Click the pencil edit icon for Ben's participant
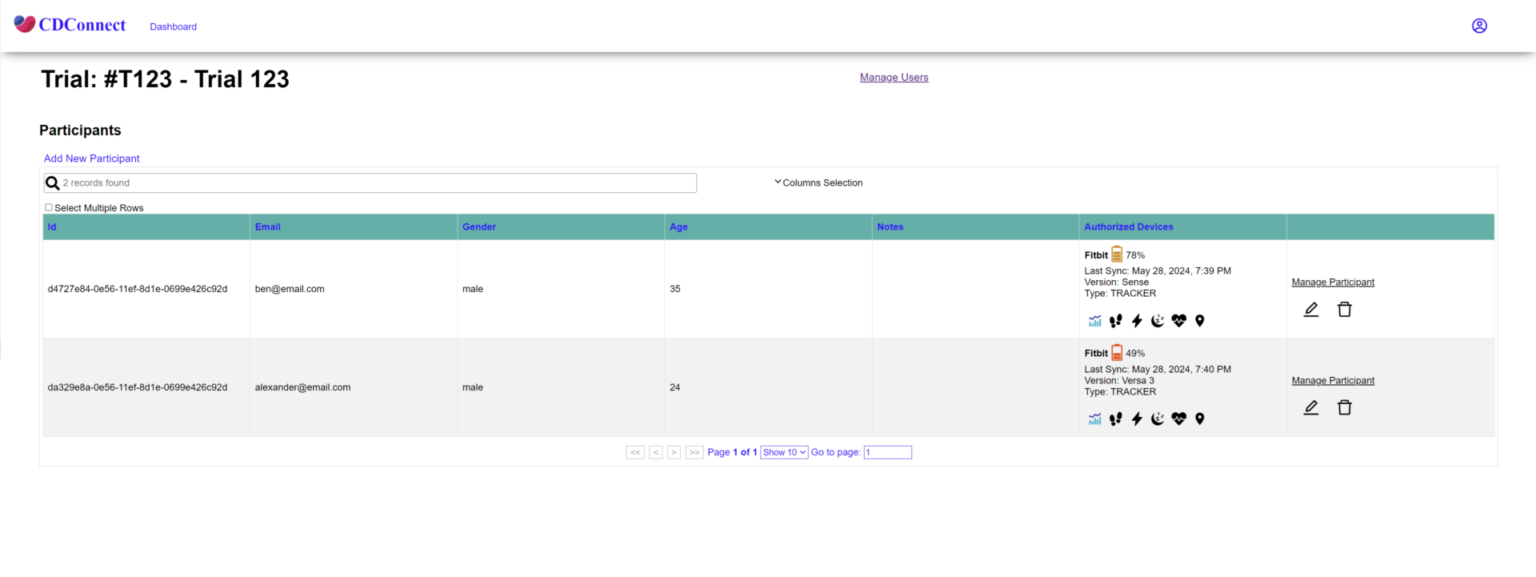Screen dimensions: 1536x577 pos(1311,309)
